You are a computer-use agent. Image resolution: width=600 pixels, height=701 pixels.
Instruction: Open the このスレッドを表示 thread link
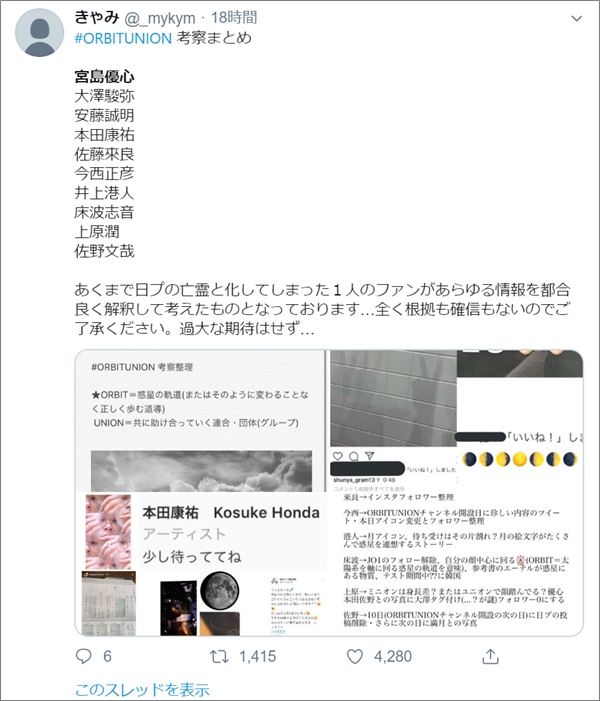coord(142,689)
